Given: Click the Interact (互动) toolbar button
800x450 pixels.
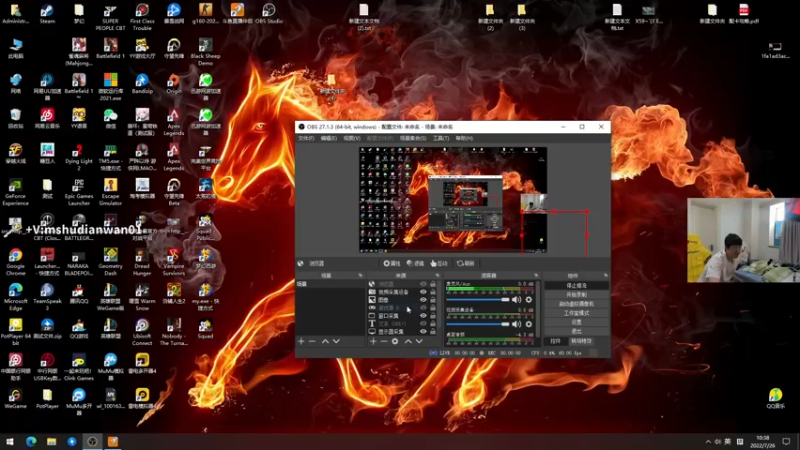Looking at the screenshot, I should pyautogui.click(x=439, y=263).
